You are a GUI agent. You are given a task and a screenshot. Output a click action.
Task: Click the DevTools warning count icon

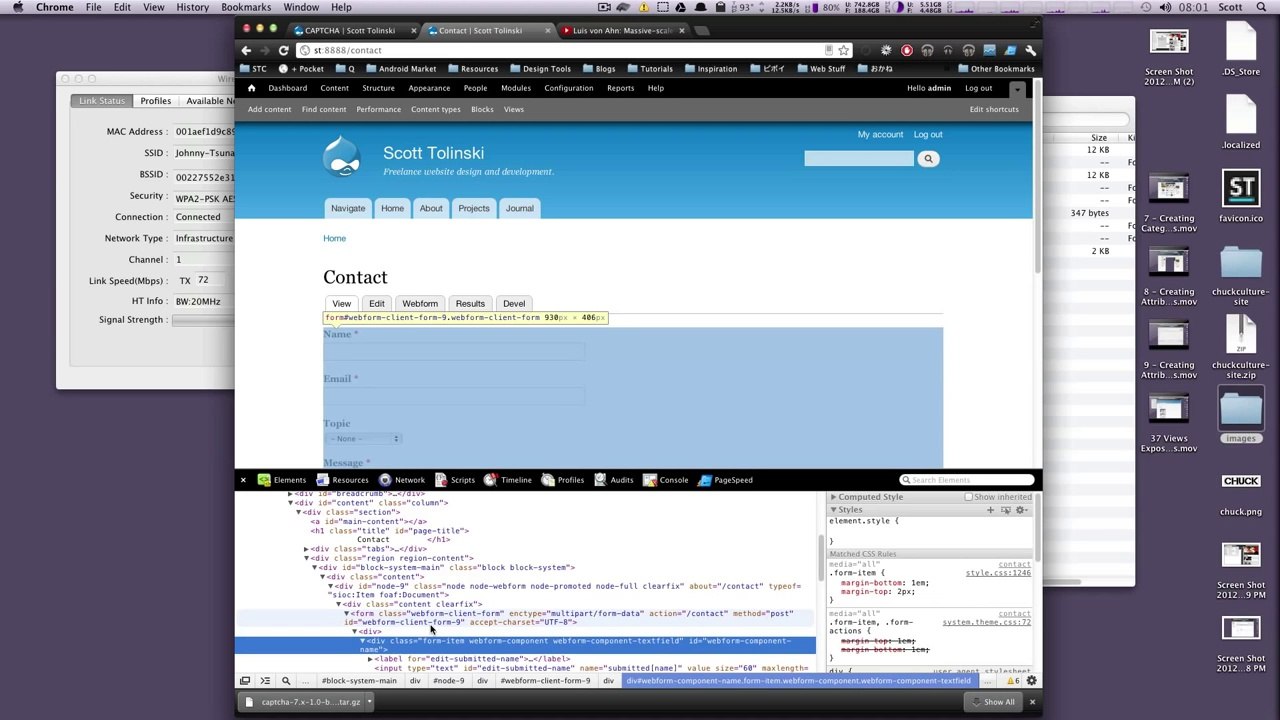click(x=1013, y=681)
